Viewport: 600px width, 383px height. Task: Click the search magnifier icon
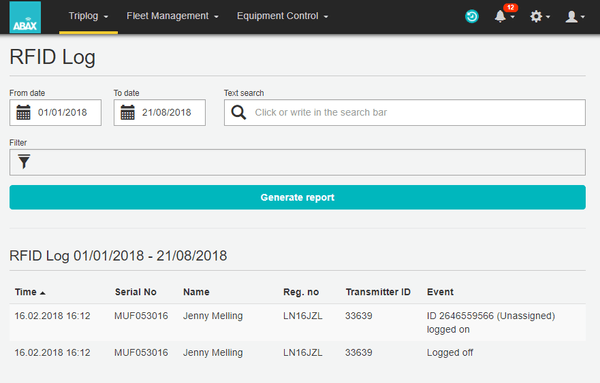(x=238, y=112)
